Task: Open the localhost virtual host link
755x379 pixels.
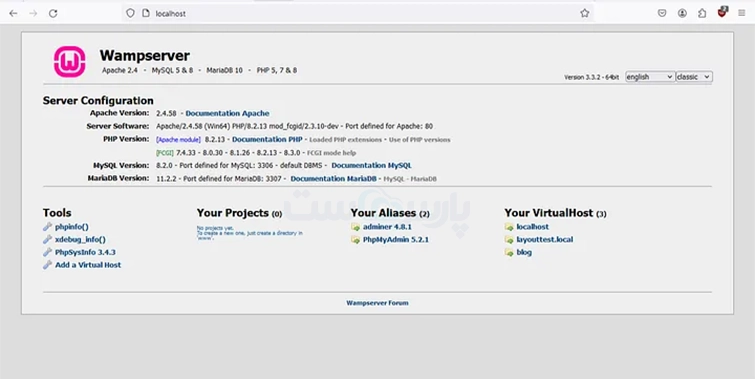Action: (x=533, y=227)
